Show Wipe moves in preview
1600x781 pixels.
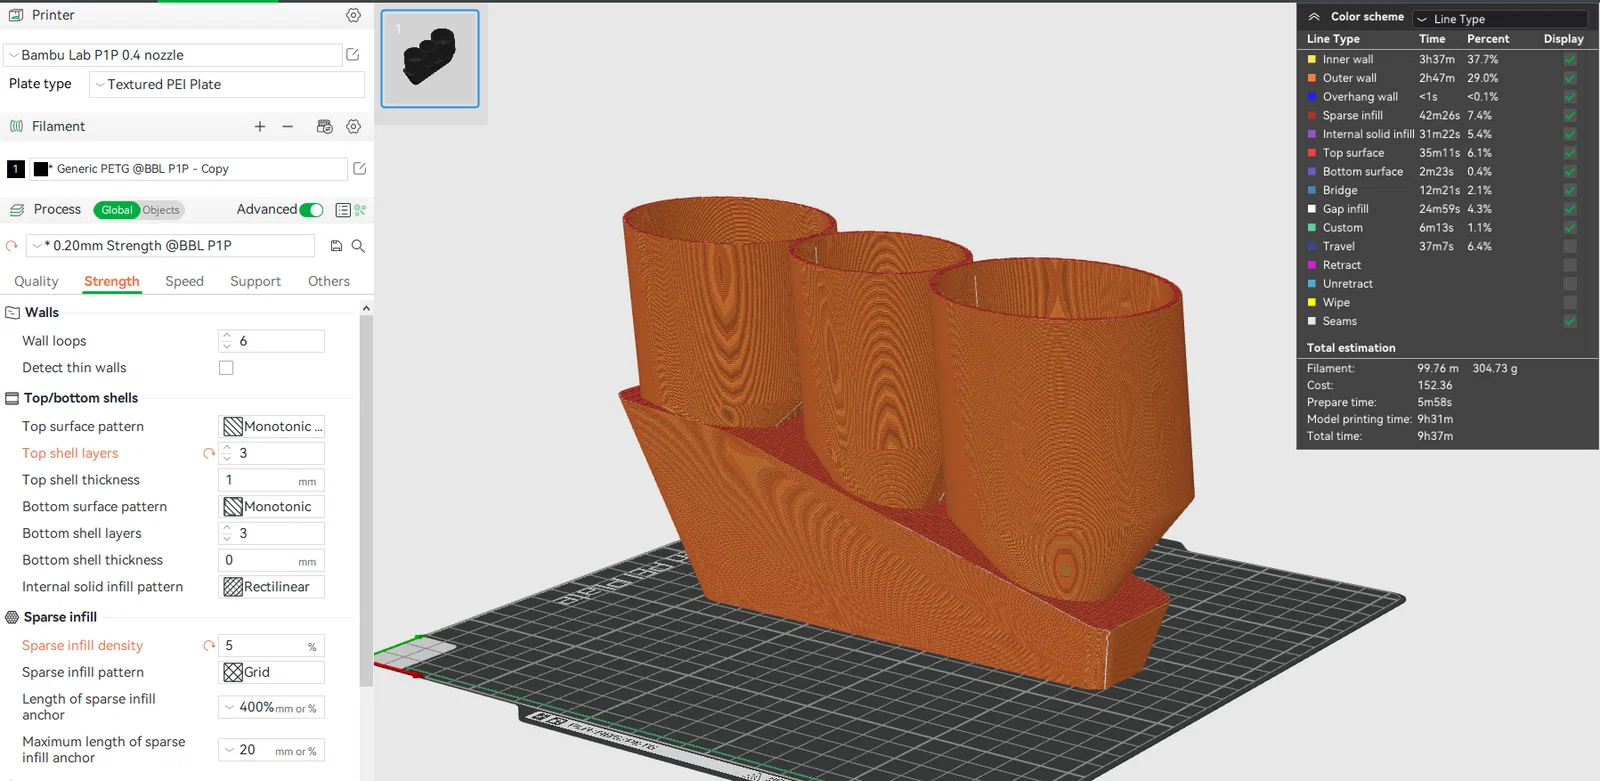click(x=1570, y=303)
